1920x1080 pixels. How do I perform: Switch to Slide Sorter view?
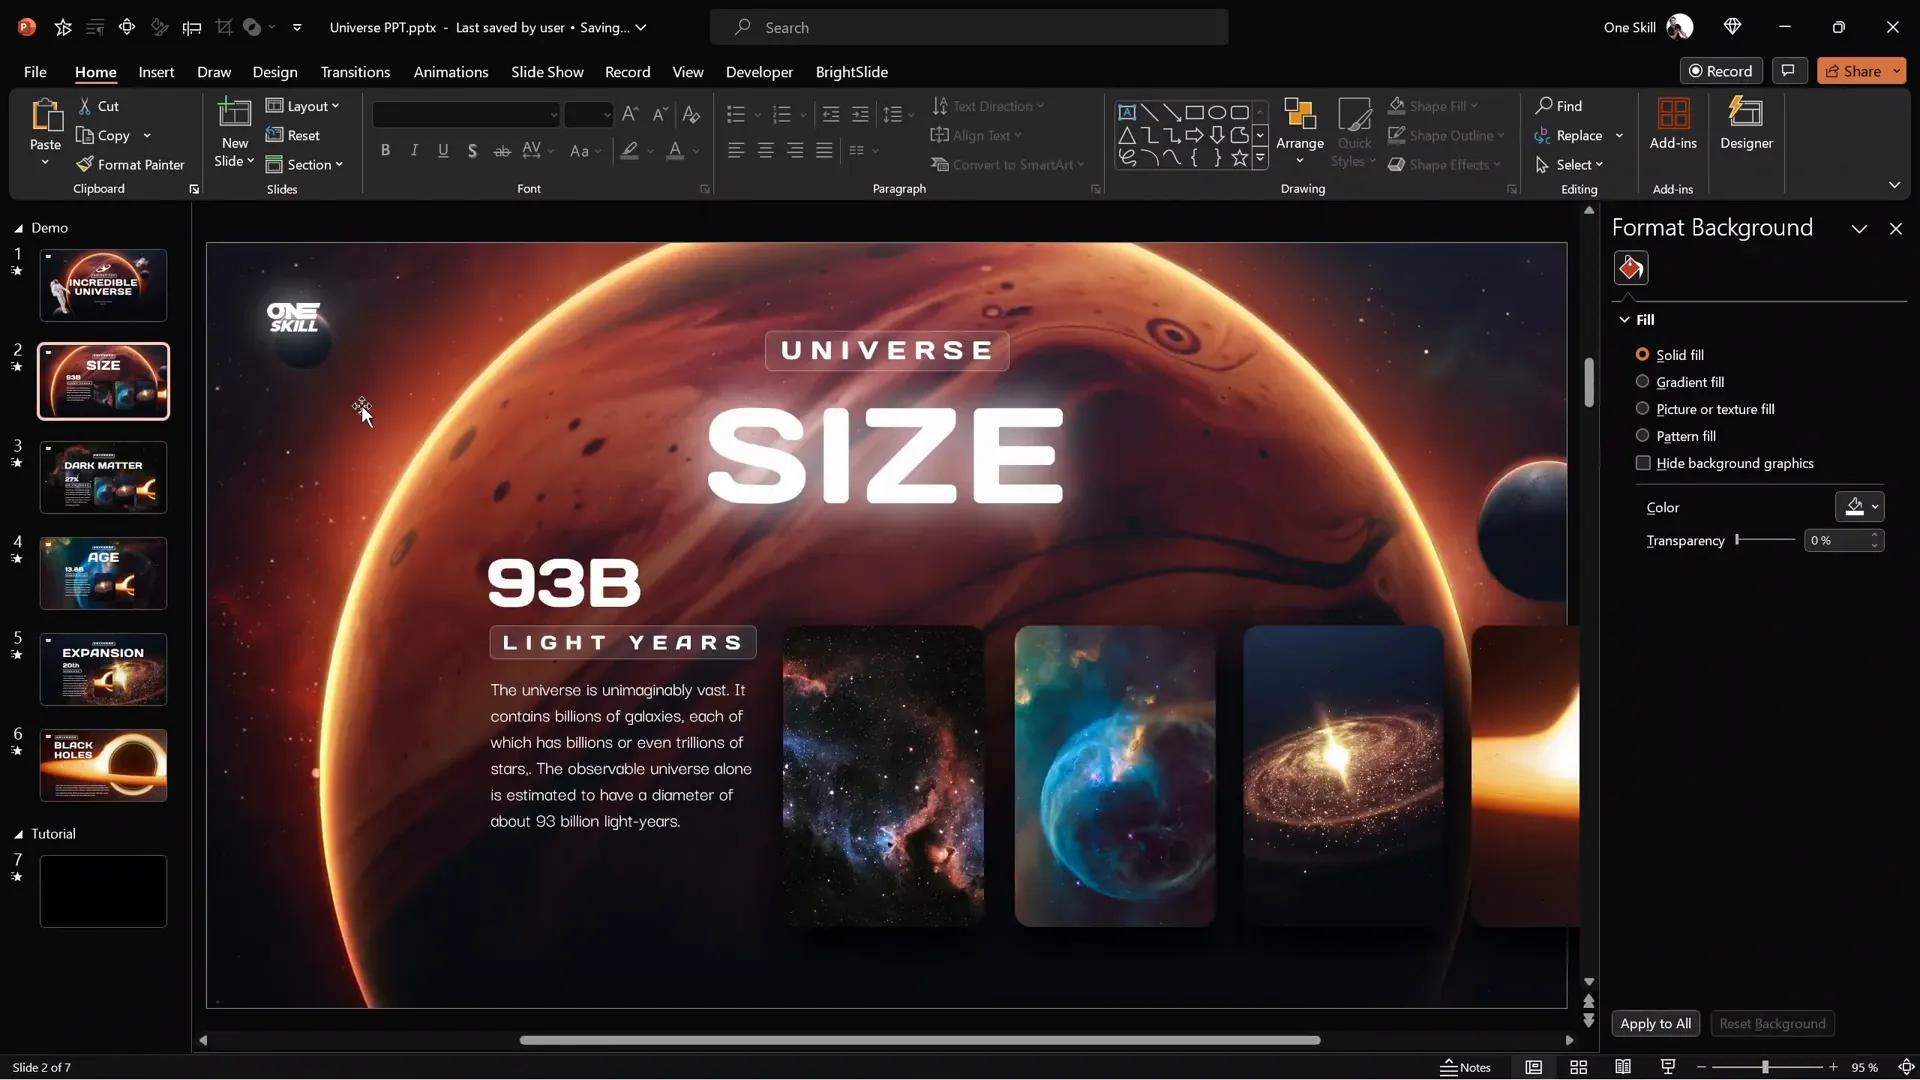coord(1578,1067)
